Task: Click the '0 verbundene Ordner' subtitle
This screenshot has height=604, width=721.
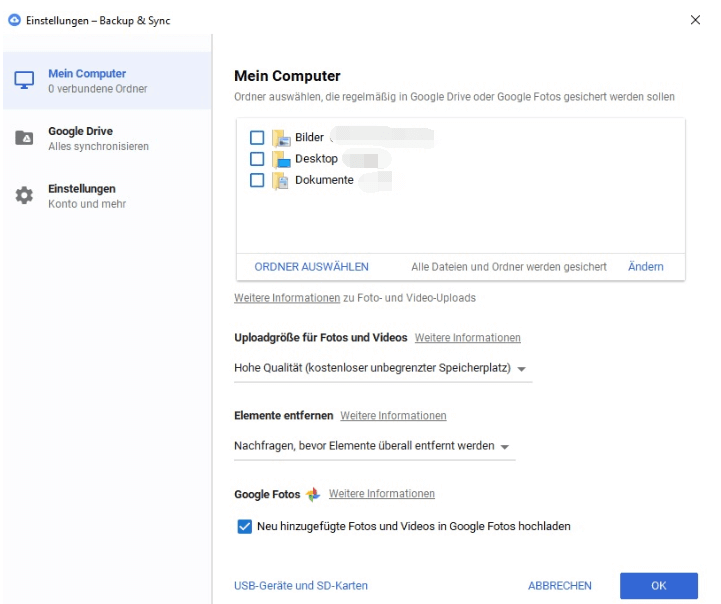Action: pos(98,89)
